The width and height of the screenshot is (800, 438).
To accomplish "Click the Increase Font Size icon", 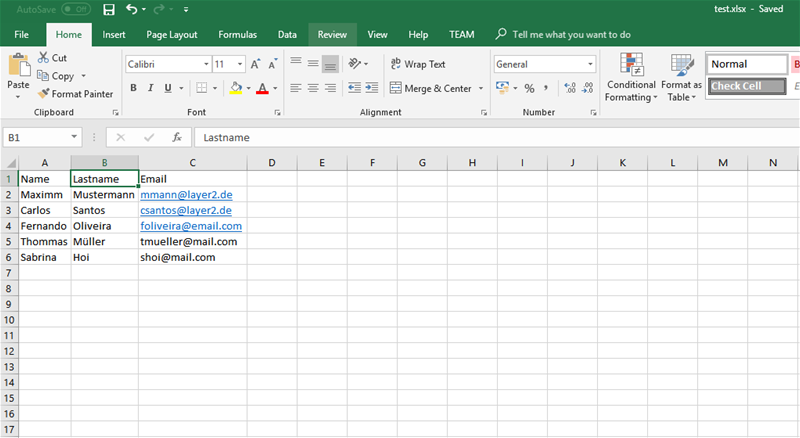I will pos(256,64).
